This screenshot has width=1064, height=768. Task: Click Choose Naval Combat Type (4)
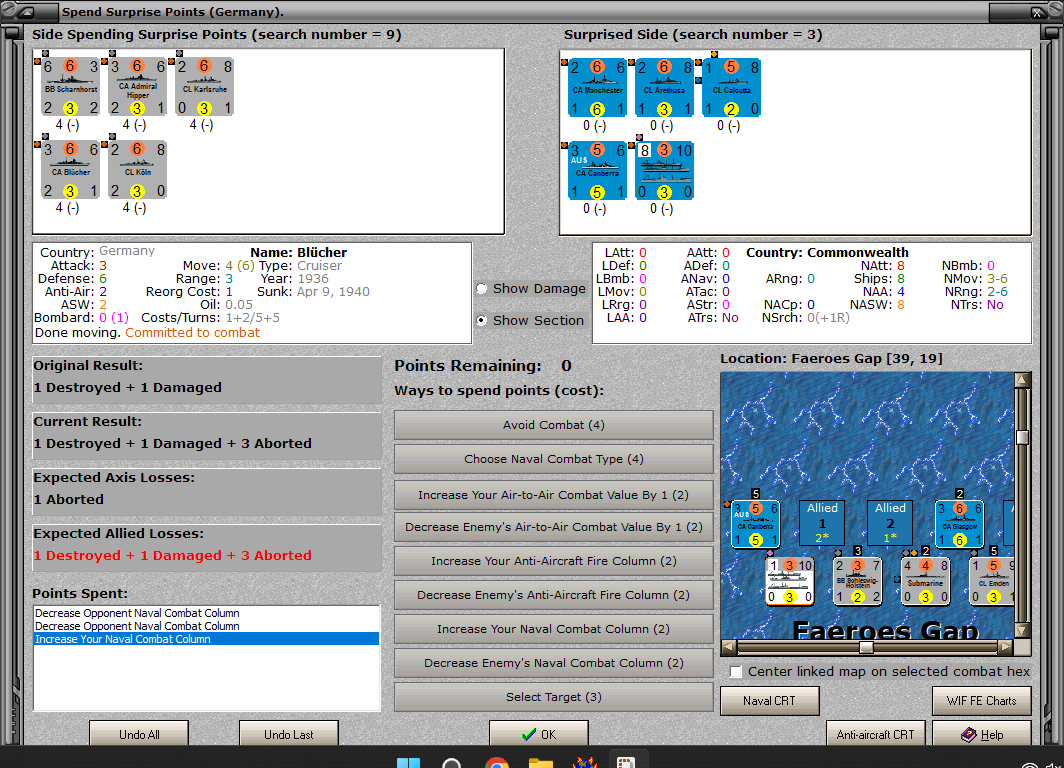coord(554,459)
